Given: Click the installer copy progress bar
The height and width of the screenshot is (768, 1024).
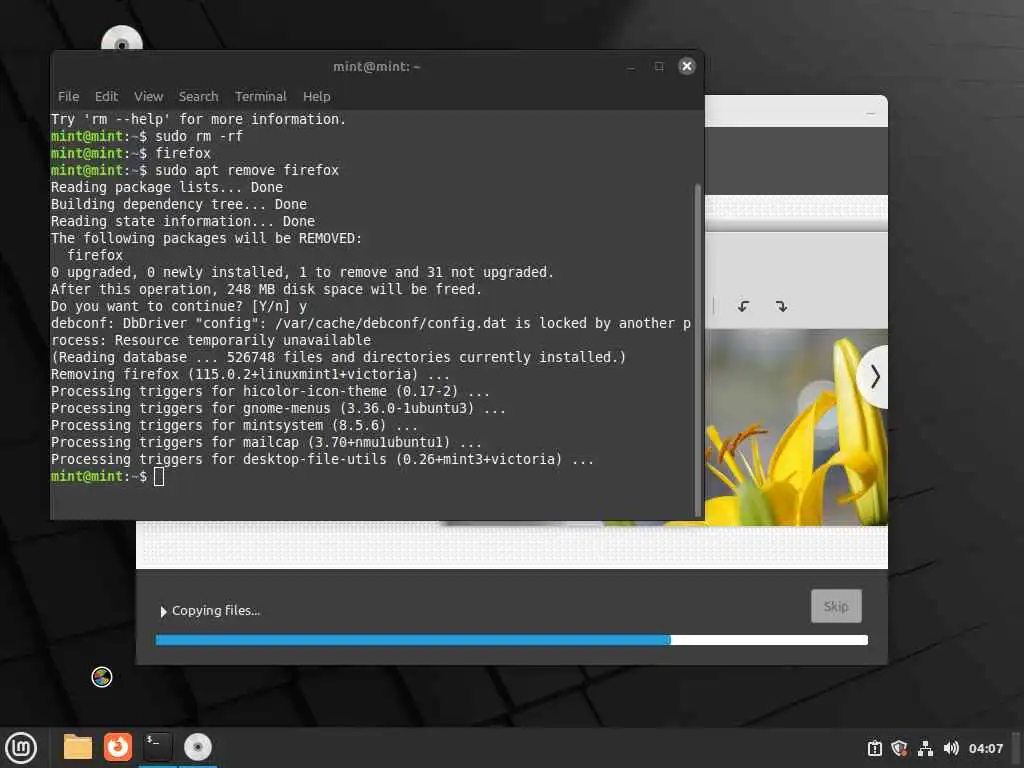Looking at the screenshot, I should (511, 640).
